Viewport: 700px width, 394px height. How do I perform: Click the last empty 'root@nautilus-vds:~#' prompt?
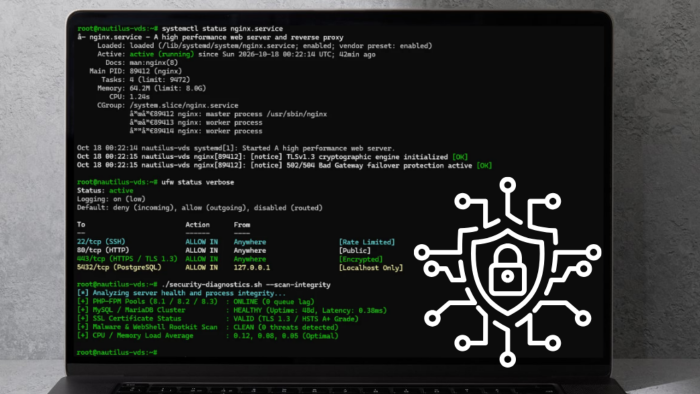pyautogui.click(x=117, y=353)
